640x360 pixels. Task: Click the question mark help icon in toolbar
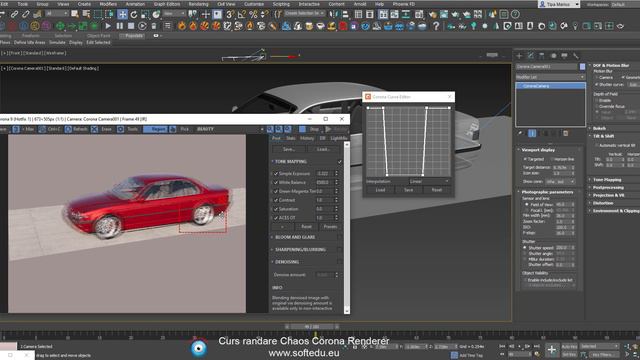(x=436, y=26)
